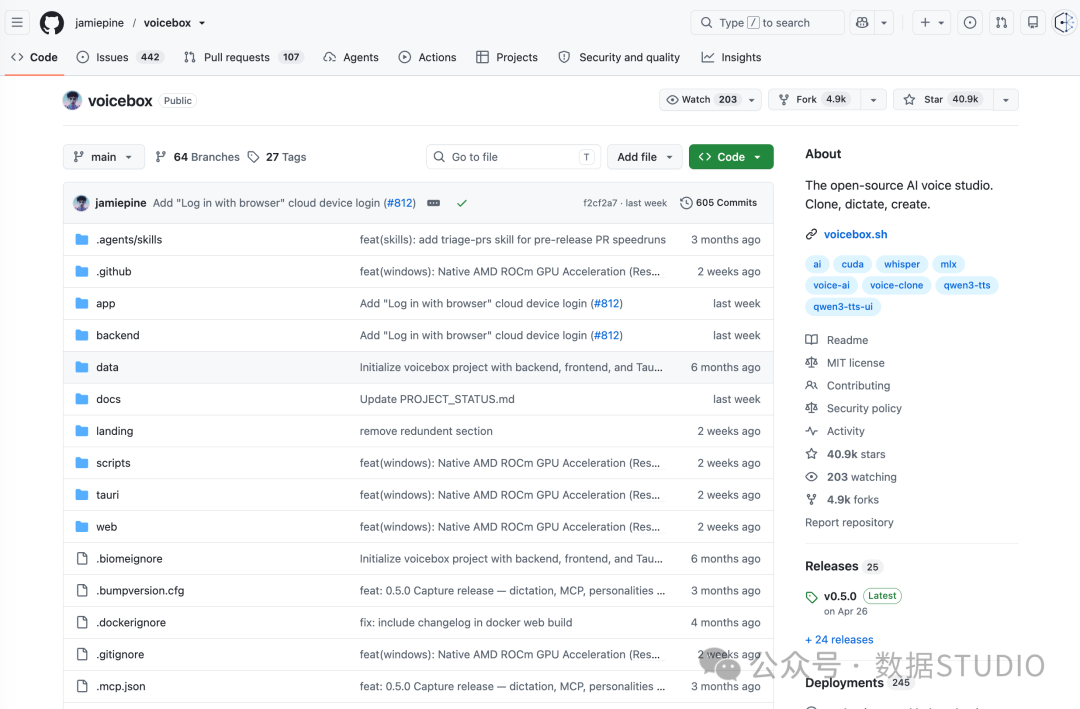Open the + 24 releases link

[x=839, y=639]
